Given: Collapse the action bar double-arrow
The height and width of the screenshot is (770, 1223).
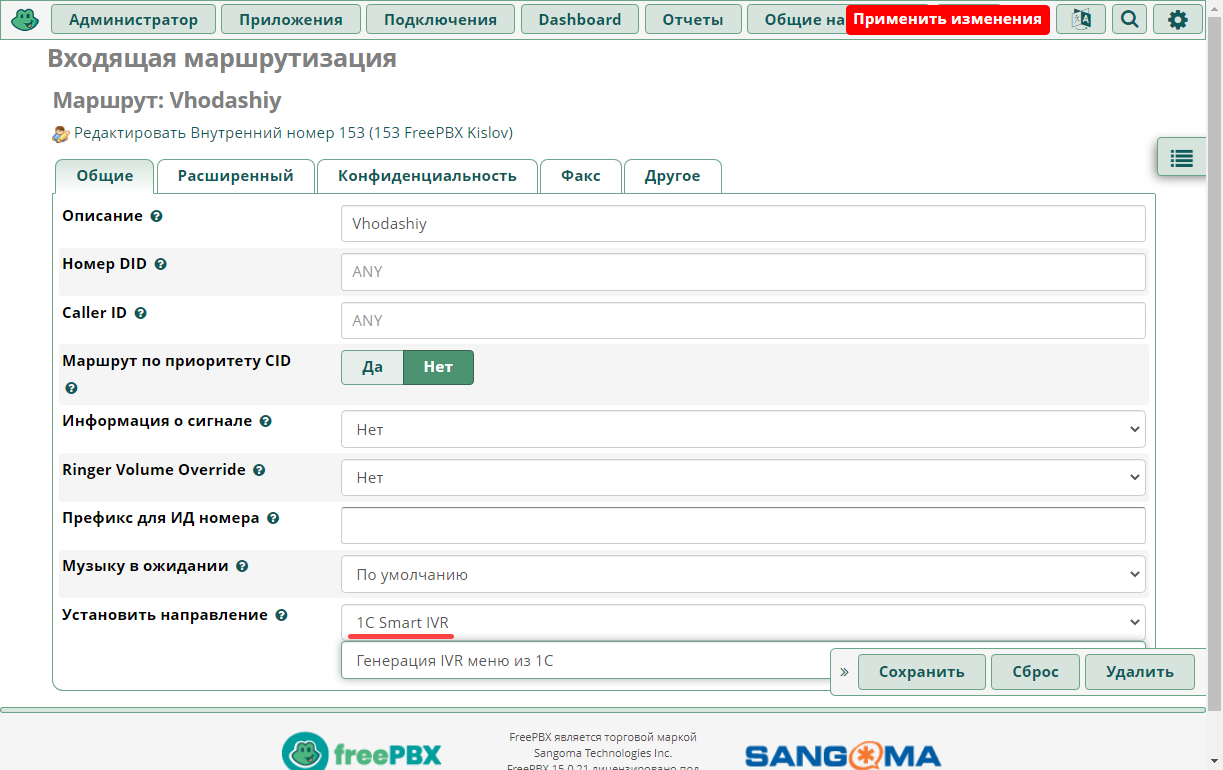Looking at the screenshot, I should tap(844, 672).
